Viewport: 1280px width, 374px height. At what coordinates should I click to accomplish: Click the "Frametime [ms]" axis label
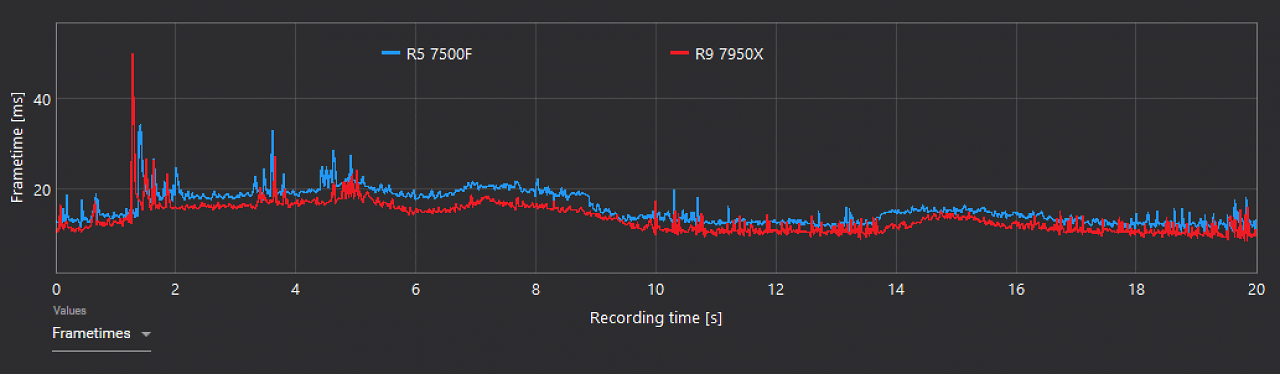pos(17,148)
